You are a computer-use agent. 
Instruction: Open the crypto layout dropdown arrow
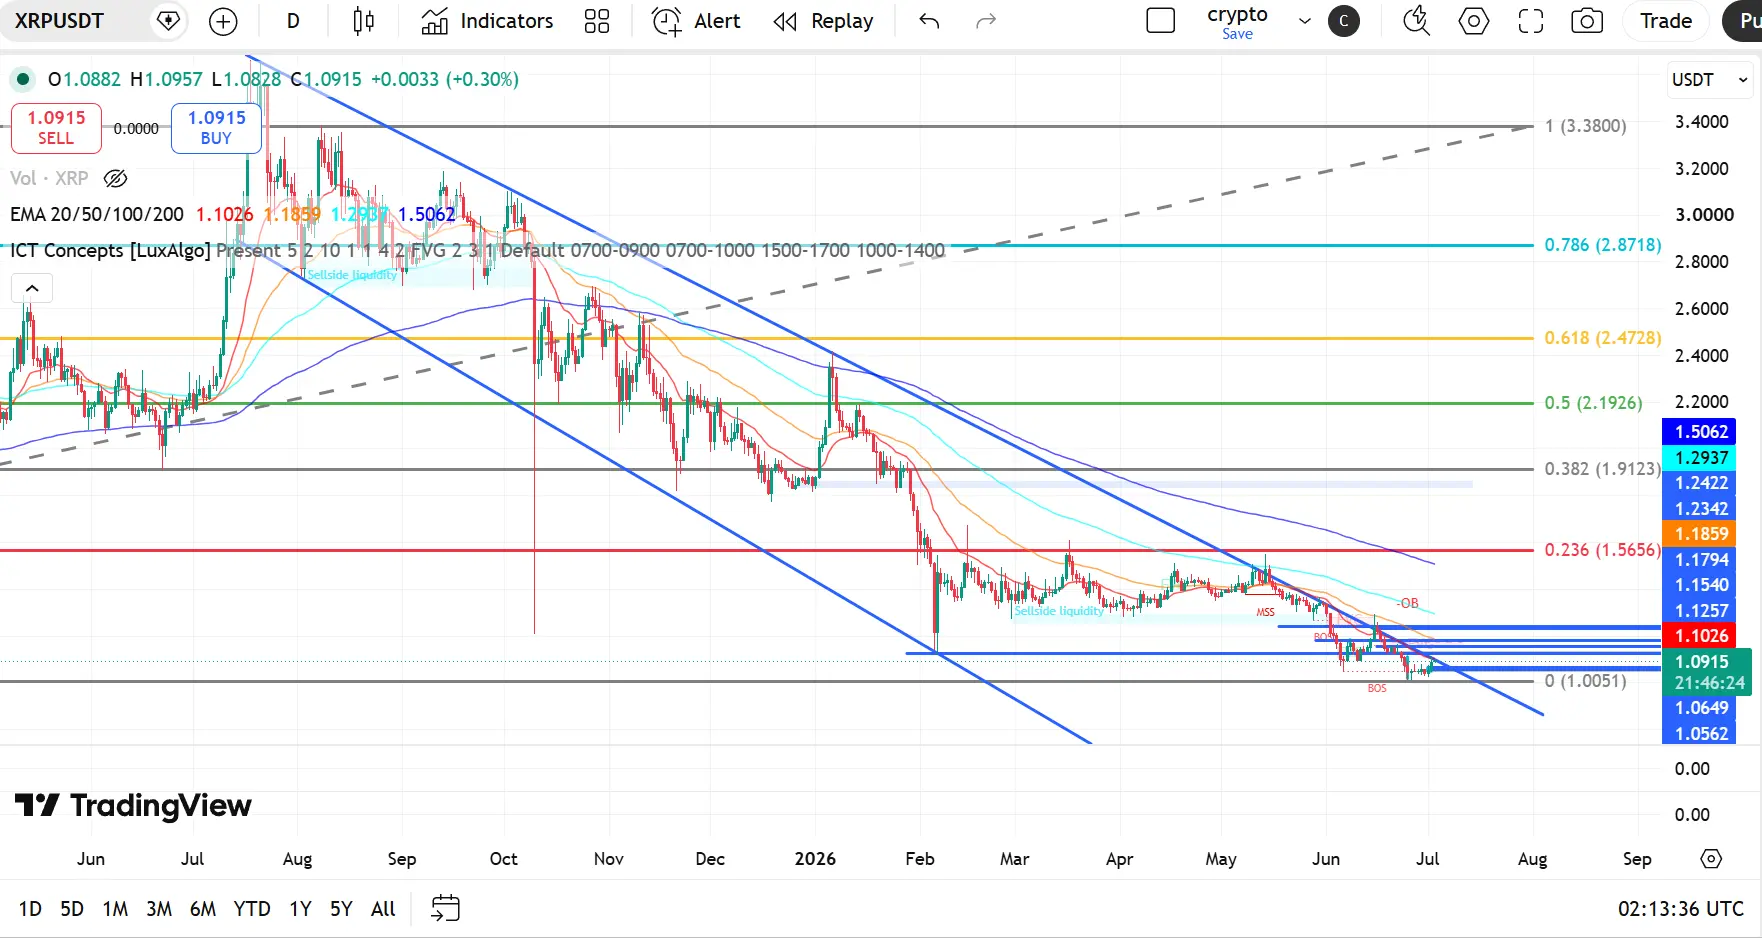tap(1304, 21)
